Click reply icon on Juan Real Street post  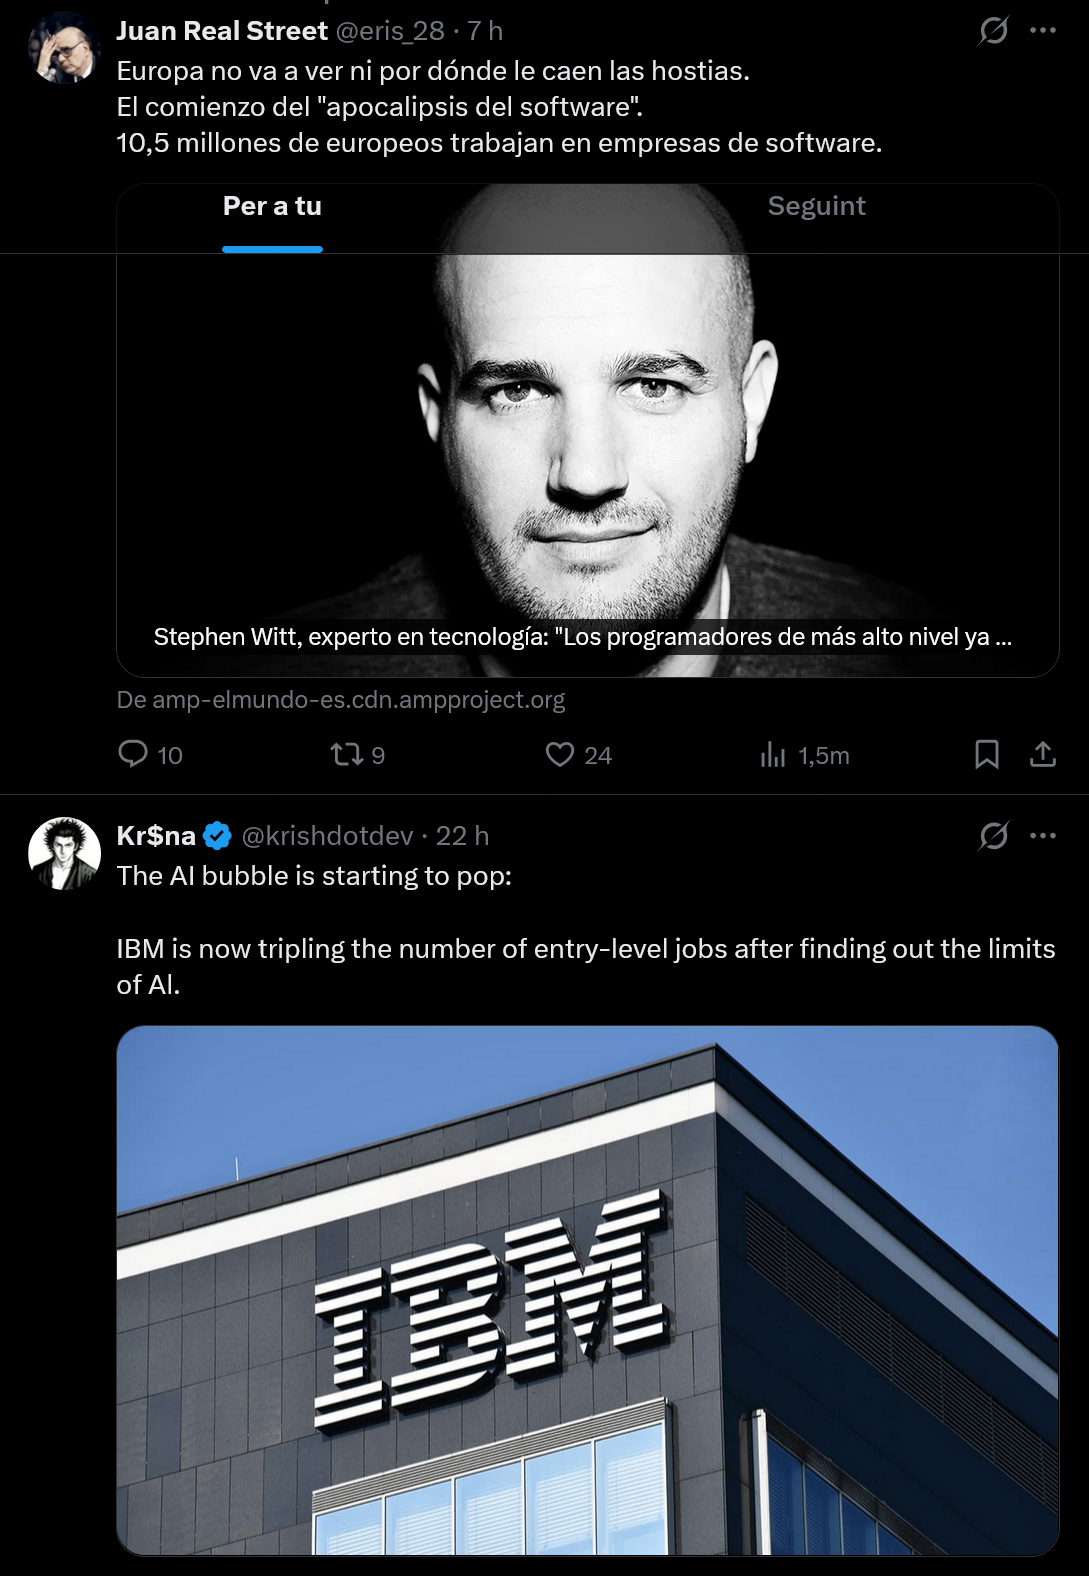click(x=133, y=754)
